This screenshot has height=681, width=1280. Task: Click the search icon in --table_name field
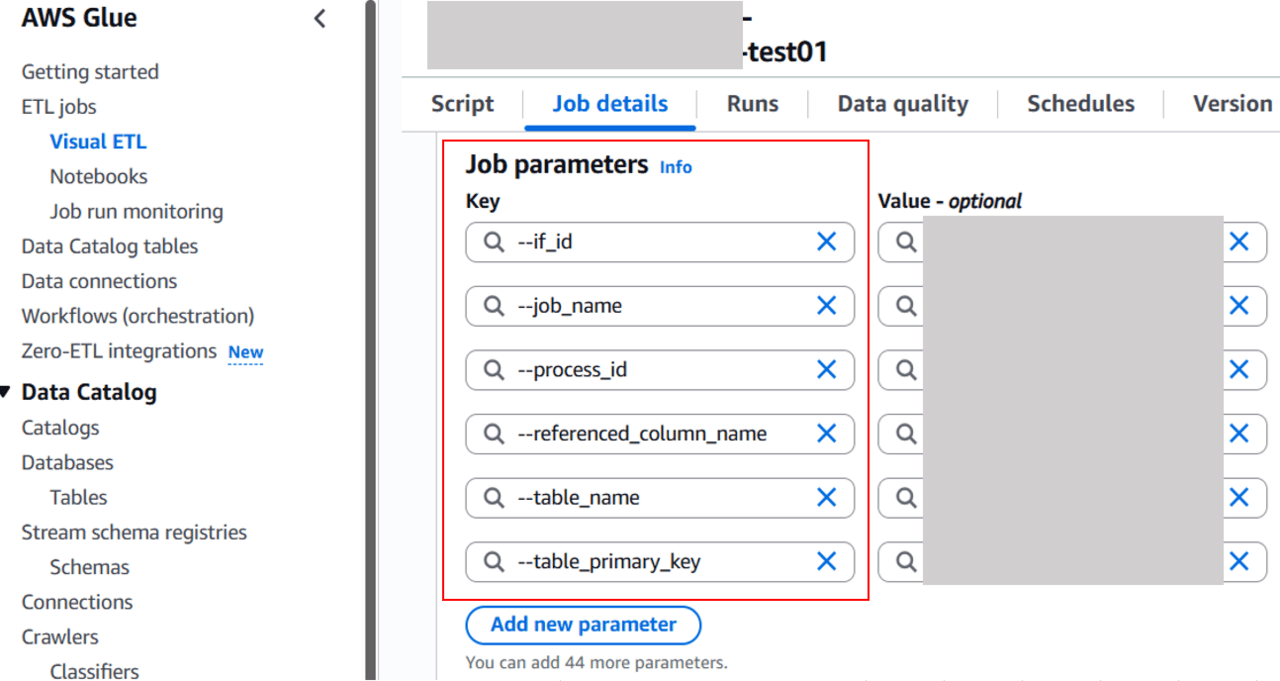[494, 498]
